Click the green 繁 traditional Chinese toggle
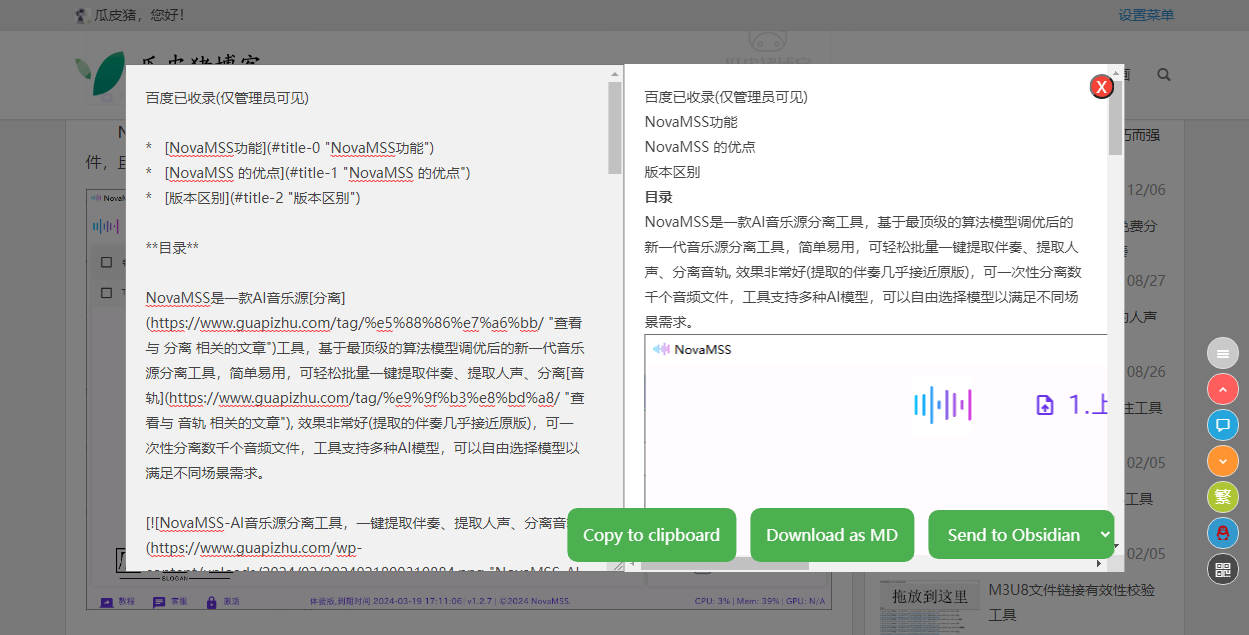 pyautogui.click(x=1223, y=497)
